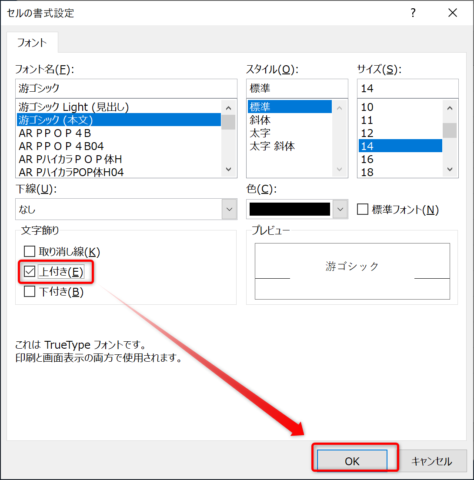This screenshot has height=480, width=474.
Task: Click font list scroll down arrow
Action: point(228,169)
